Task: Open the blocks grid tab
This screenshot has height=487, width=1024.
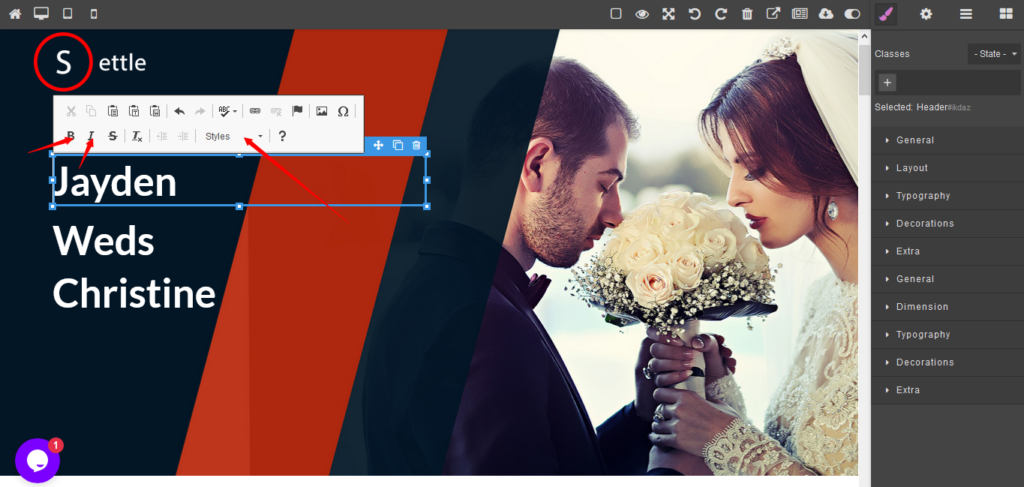Action: tap(1005, 14)
